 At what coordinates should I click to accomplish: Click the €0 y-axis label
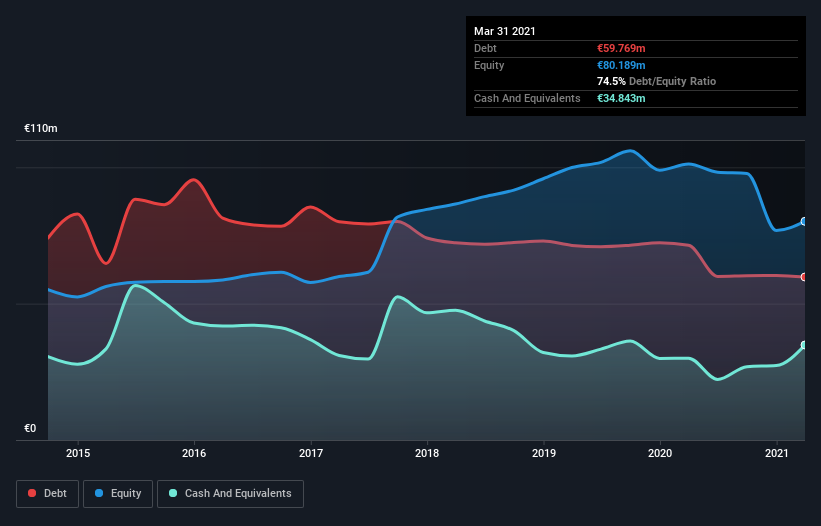click(x=30, y=428)
